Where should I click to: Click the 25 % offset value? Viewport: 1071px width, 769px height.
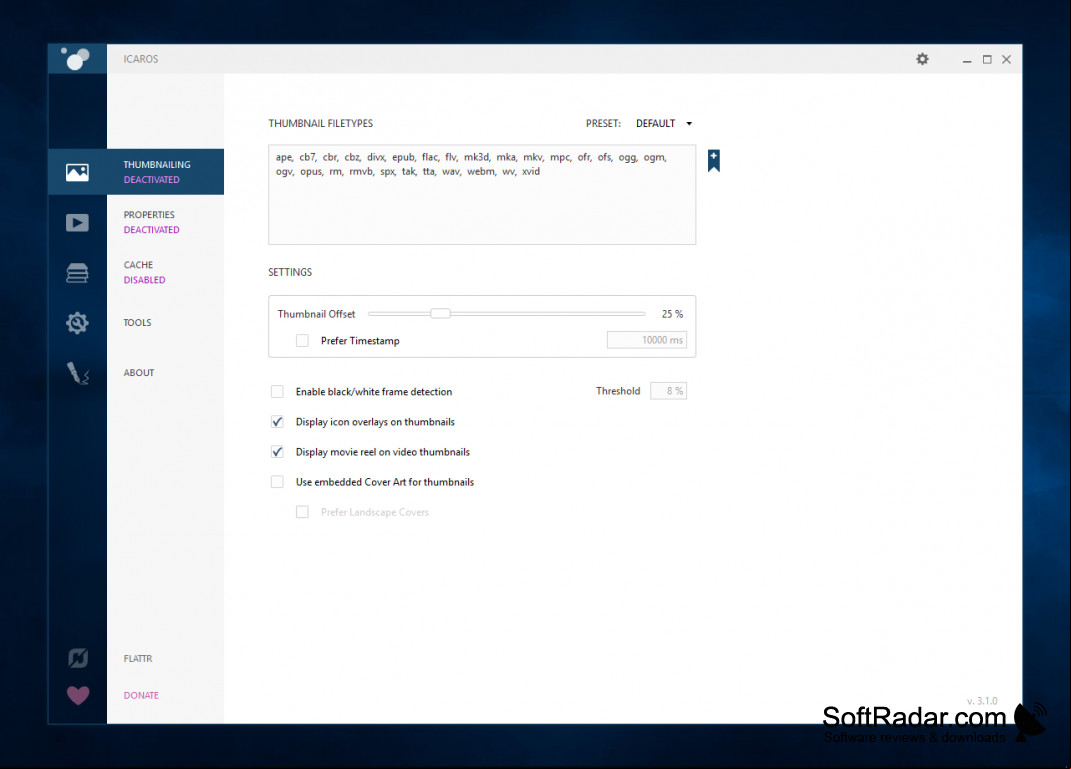tap(672, 314)
